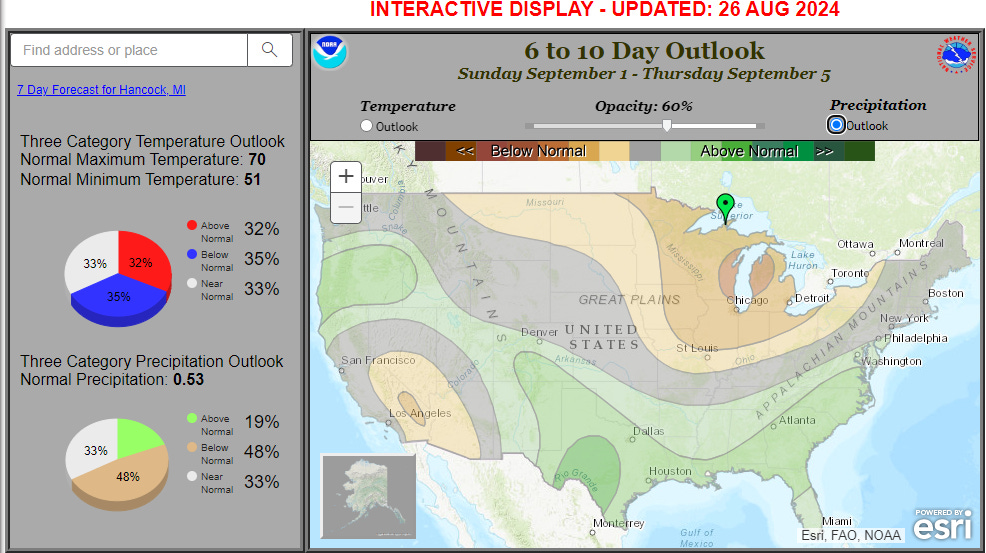Click the Washington label on the map
The width and height of the screenshot is (986, 553).
891,360
